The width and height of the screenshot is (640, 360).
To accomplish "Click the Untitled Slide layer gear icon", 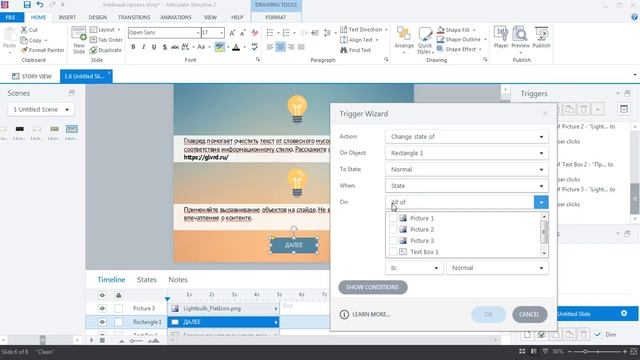I will [624, 313].
